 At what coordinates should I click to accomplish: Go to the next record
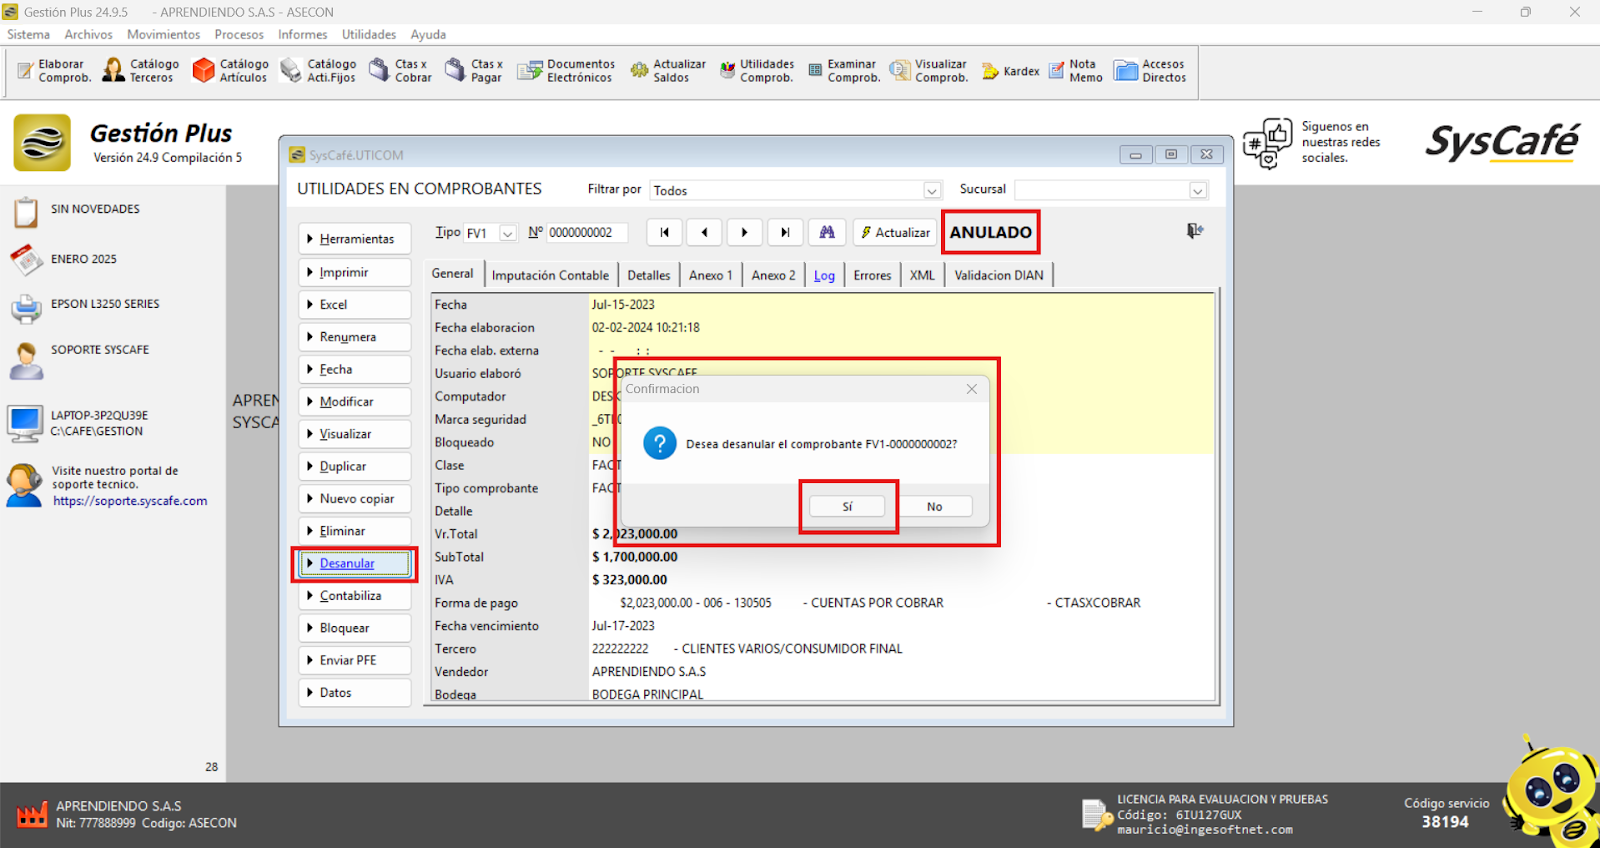[x=744, y=232]
